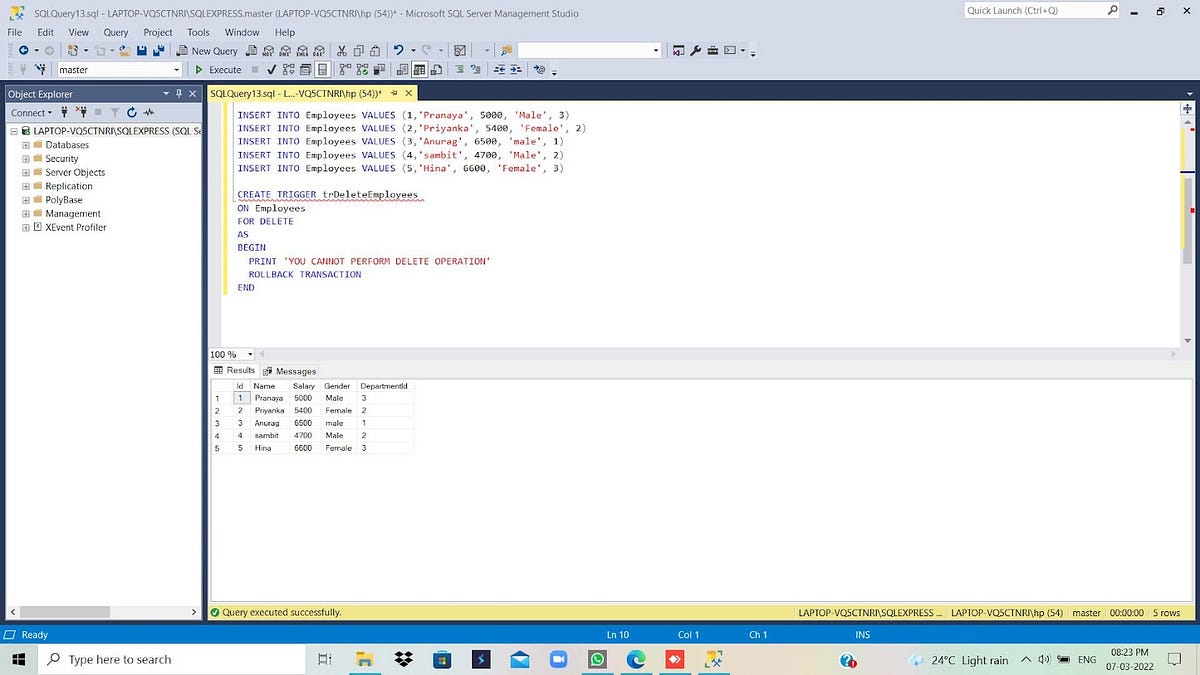This screenshot has height=675, width=1200.
Task: Open Microsoft Edge from the taskbar
Action: coord(637,659)
